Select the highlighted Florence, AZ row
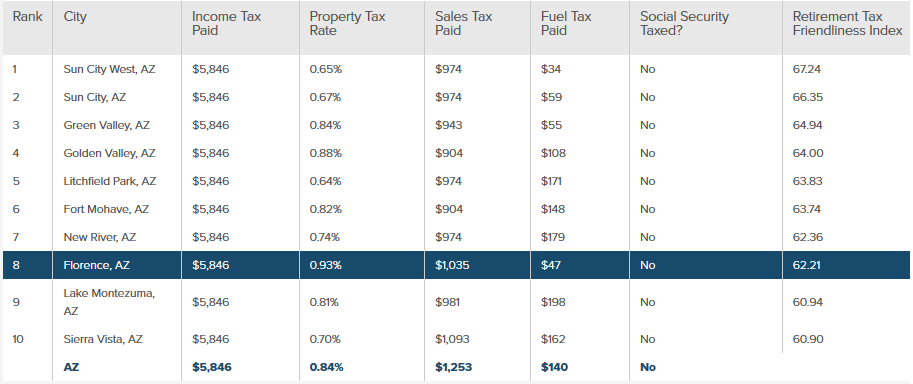 (456, 265)
